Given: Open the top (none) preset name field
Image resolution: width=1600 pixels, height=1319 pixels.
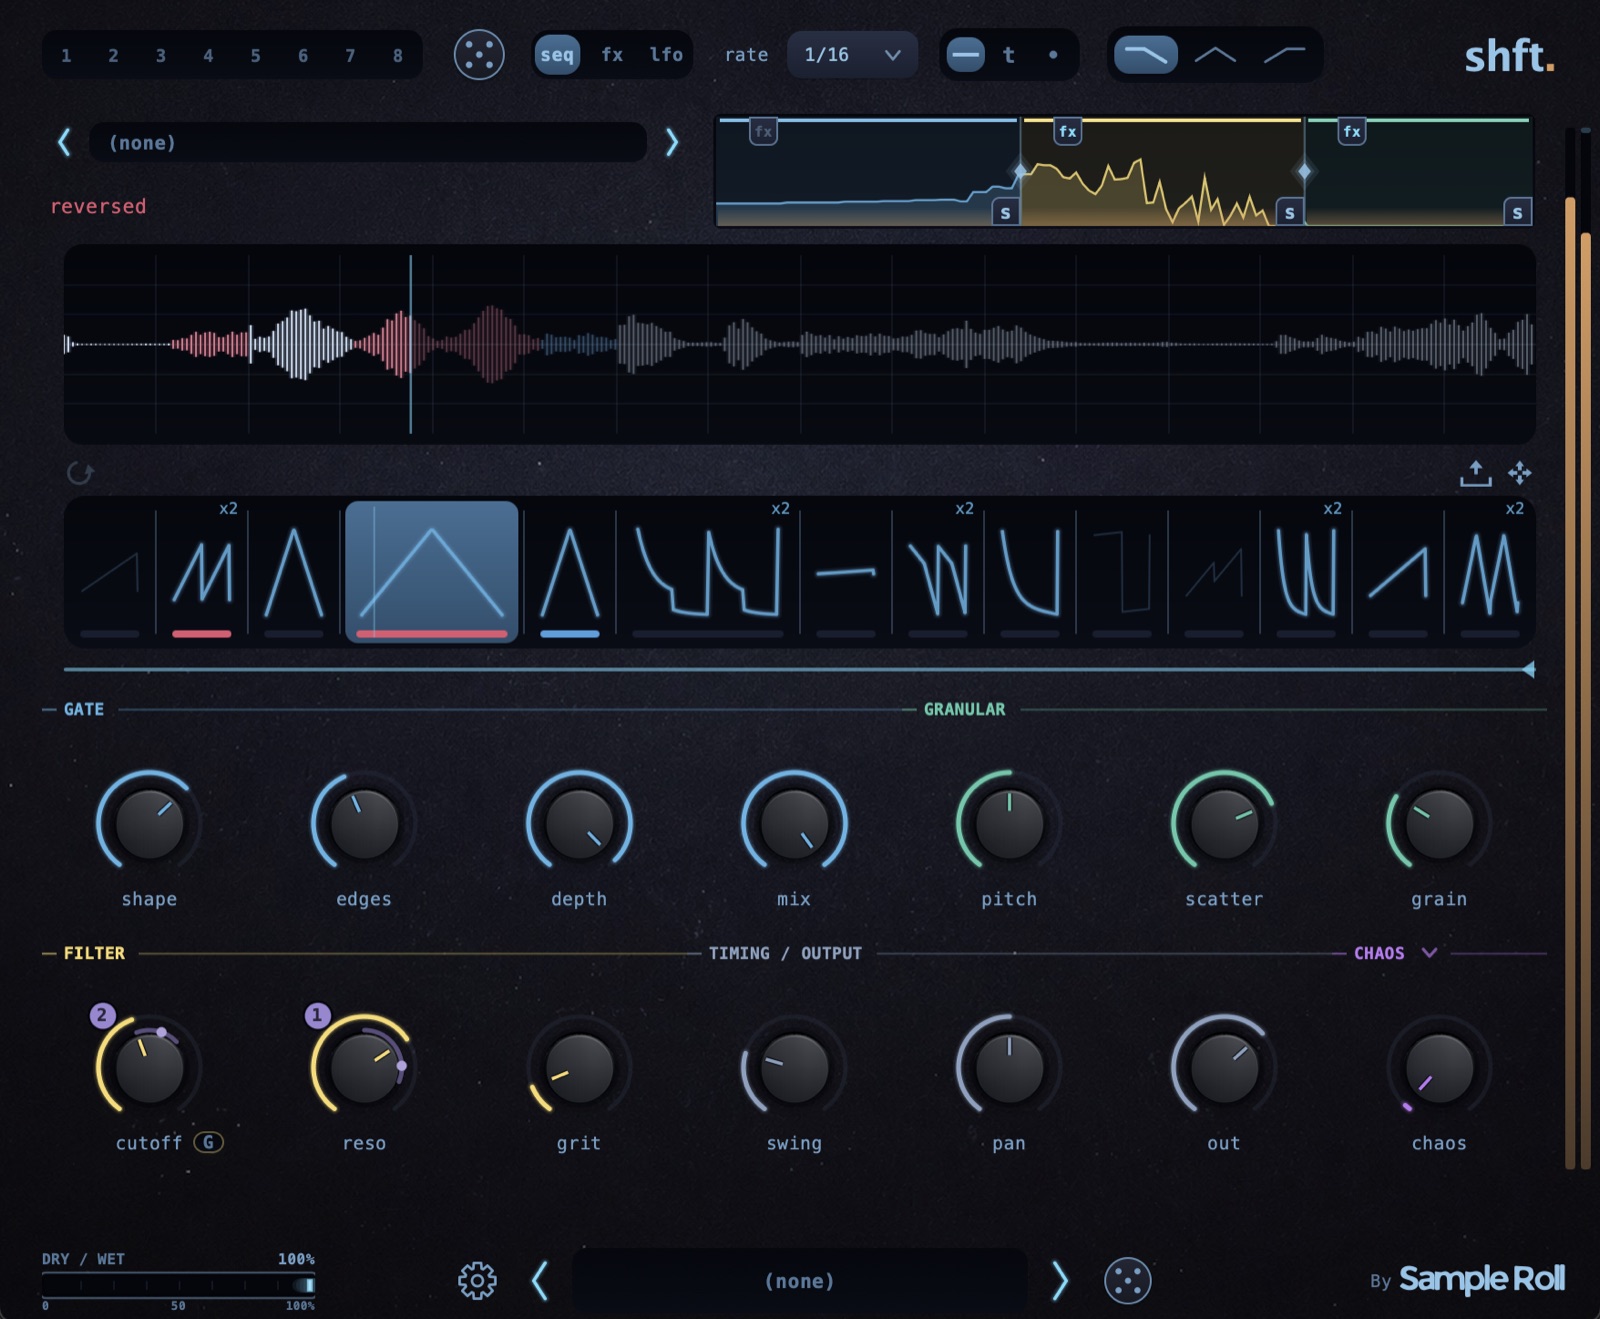Looking at the screenshot, I should coord(368,142).
